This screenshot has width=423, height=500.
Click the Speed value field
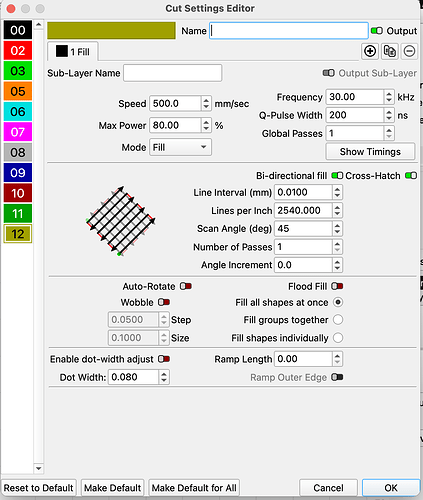tap(175, 103)
